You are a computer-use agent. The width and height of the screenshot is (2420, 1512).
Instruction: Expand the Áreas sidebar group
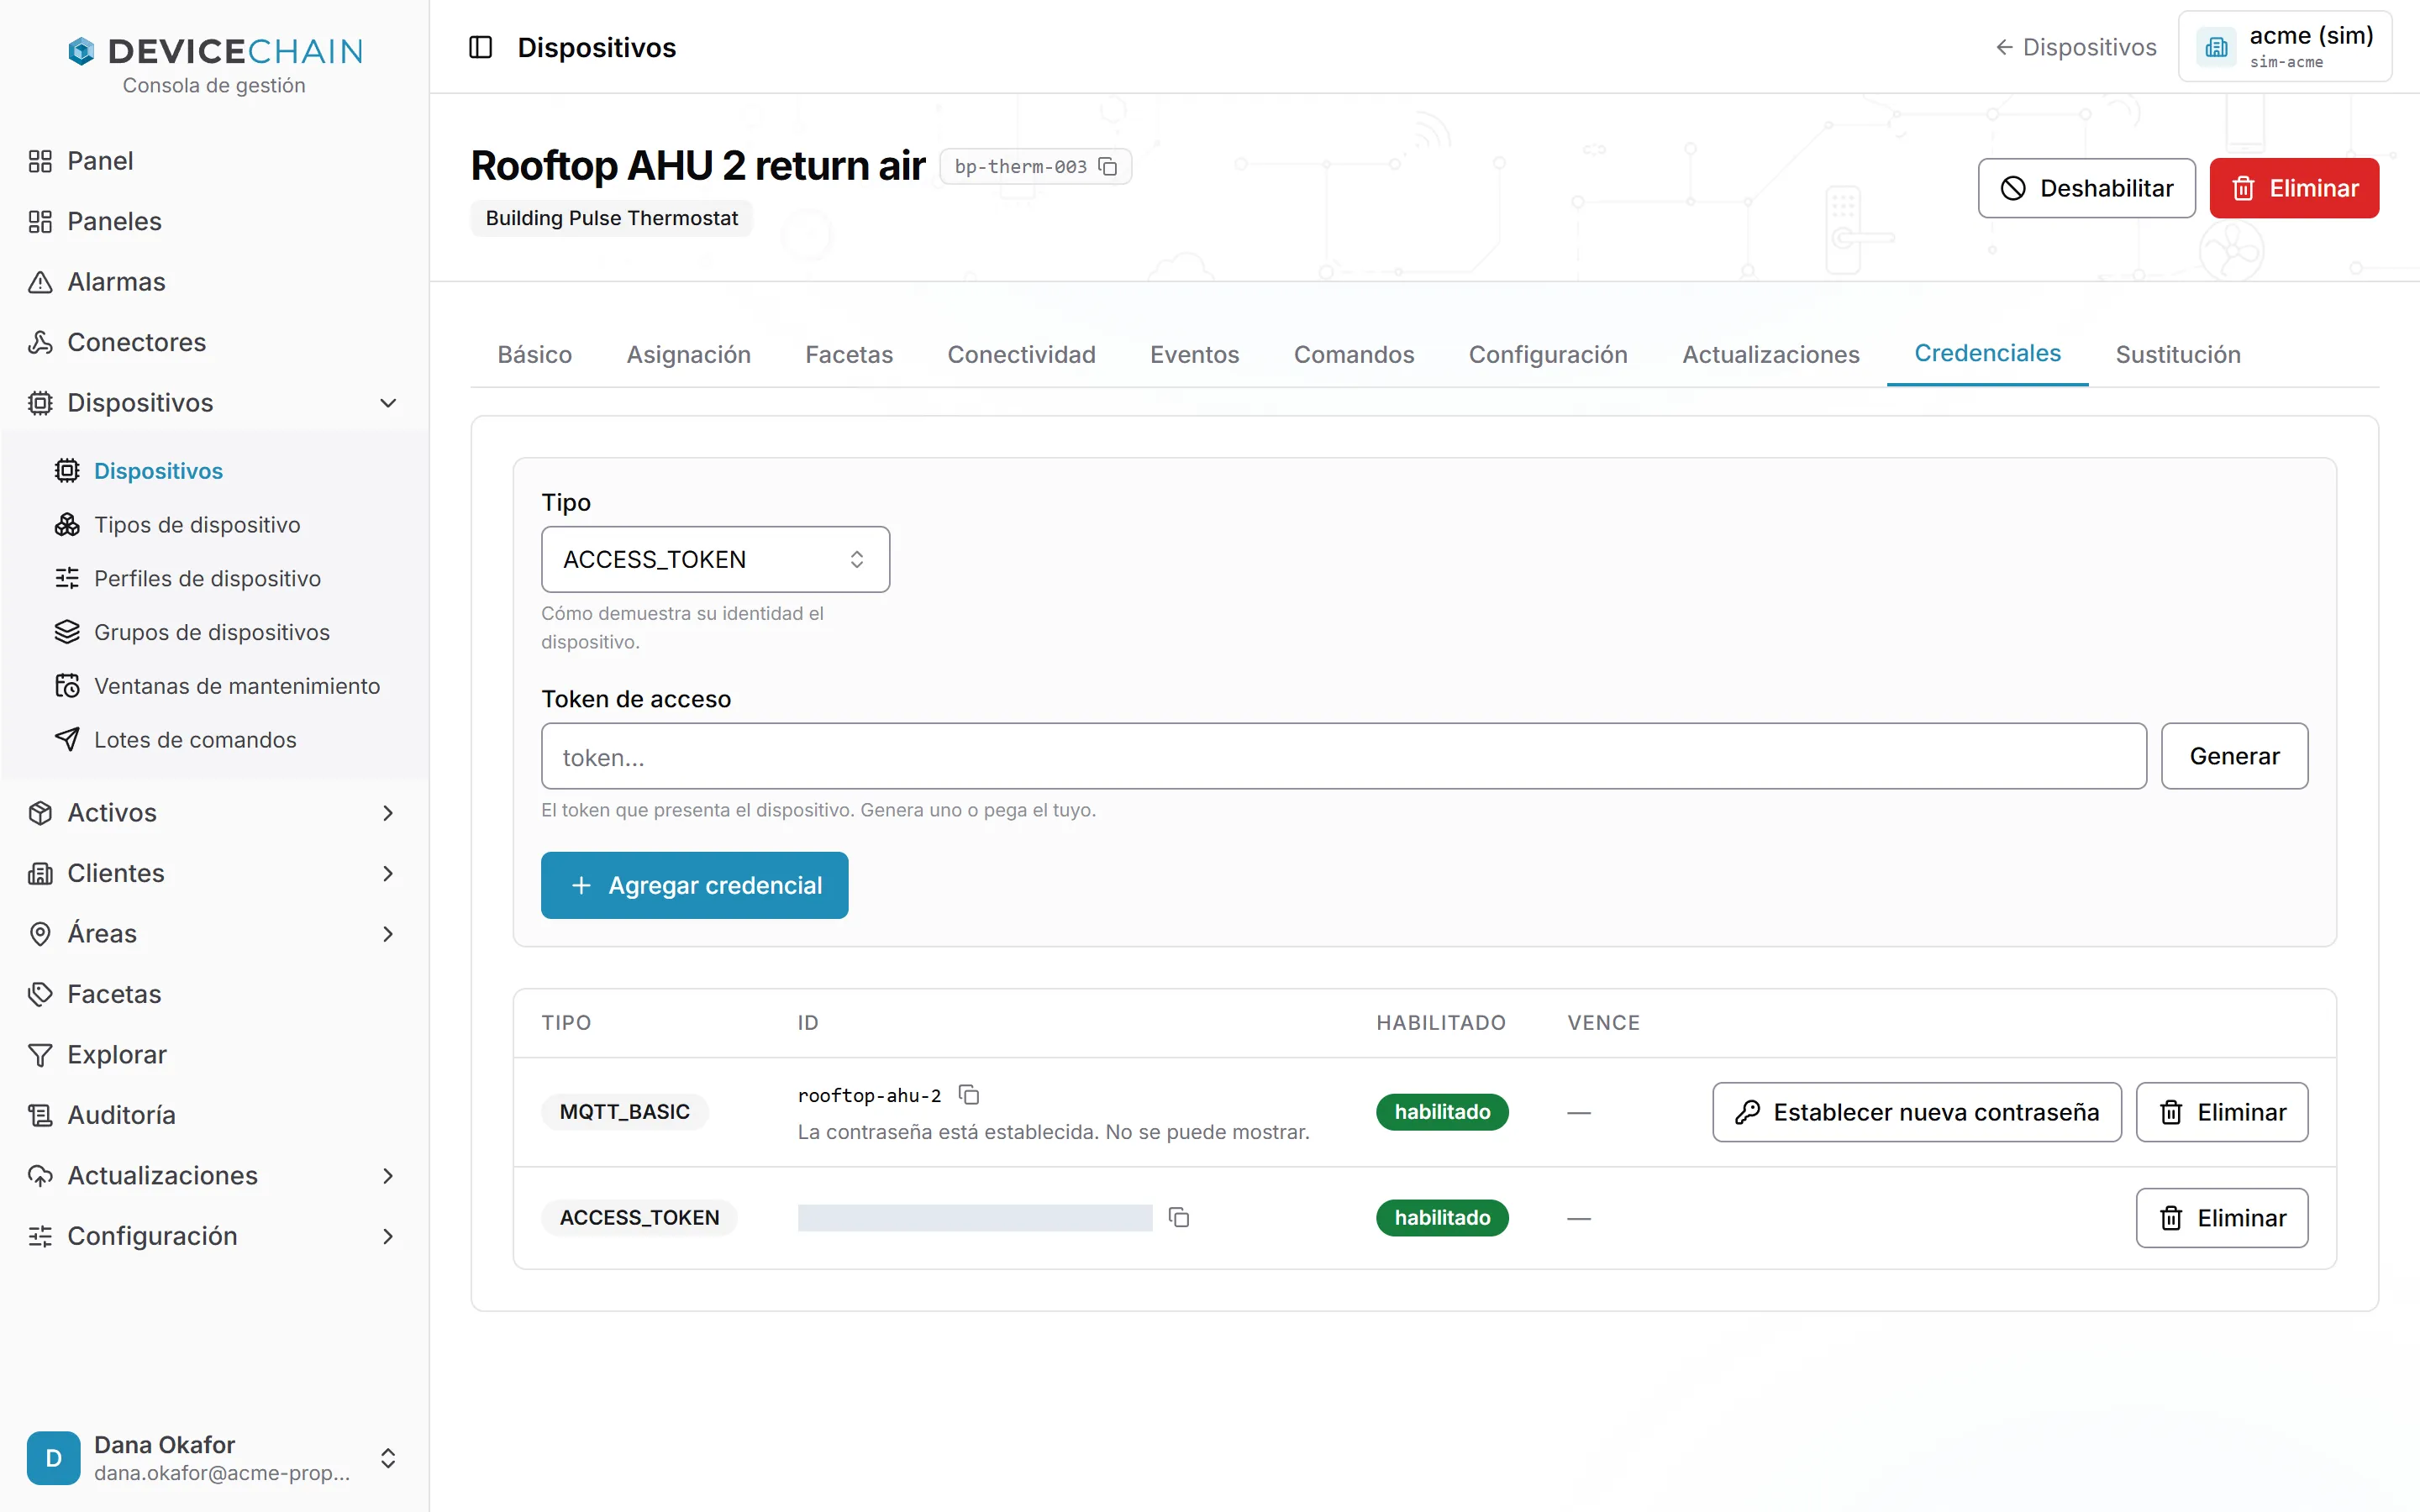pos(214,934)
